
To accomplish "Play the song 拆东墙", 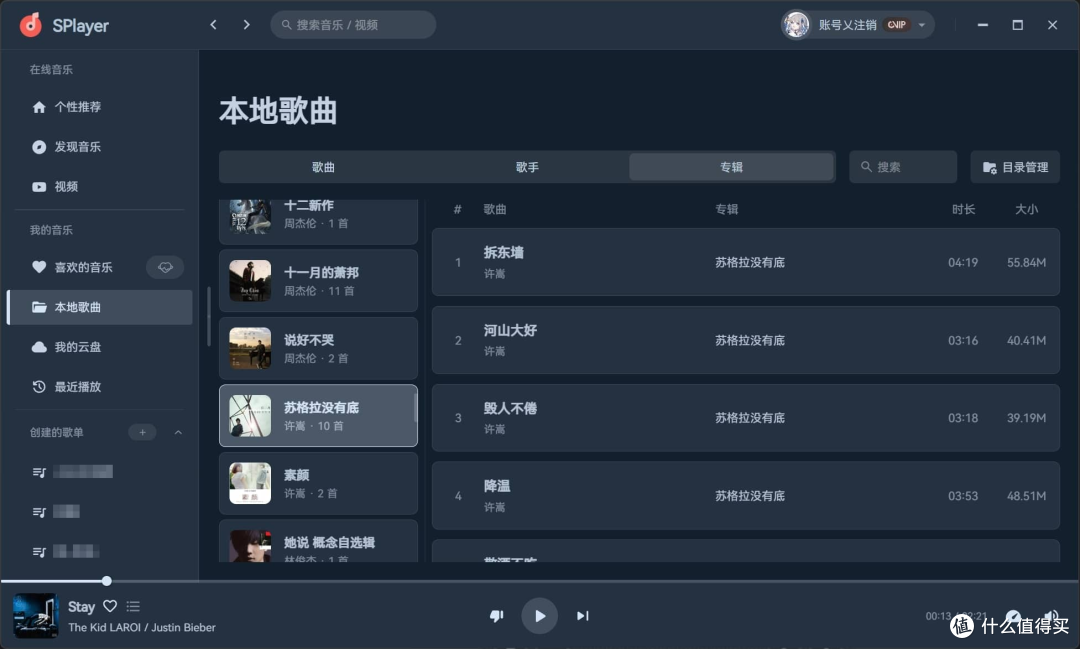I will click(745, 262).
